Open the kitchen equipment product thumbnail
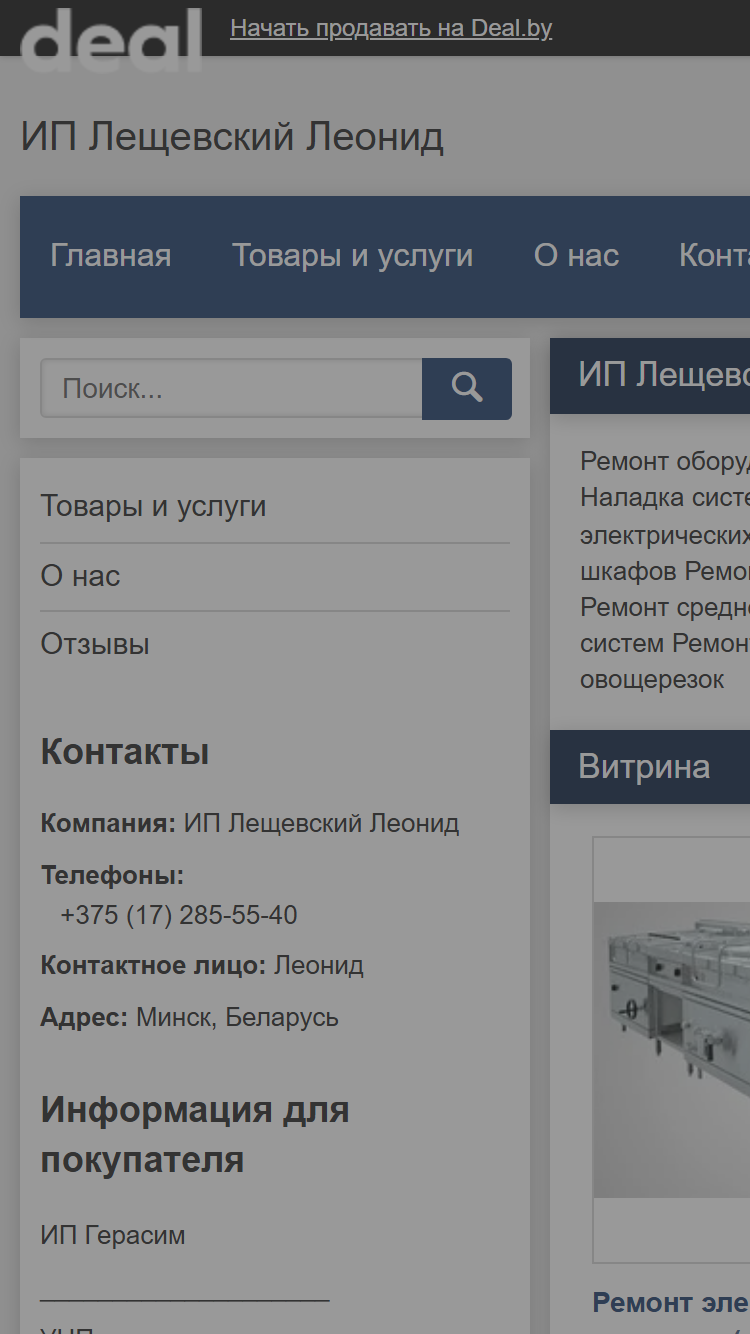The height and width of the screenshot is (1334, 750). point(671,1050)
